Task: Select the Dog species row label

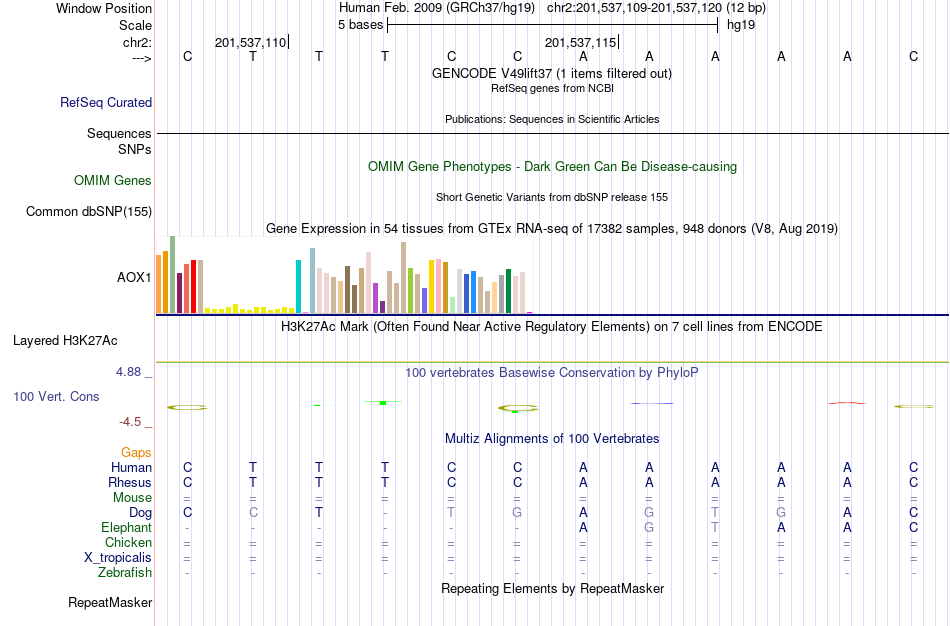Action: coord(141,513)
